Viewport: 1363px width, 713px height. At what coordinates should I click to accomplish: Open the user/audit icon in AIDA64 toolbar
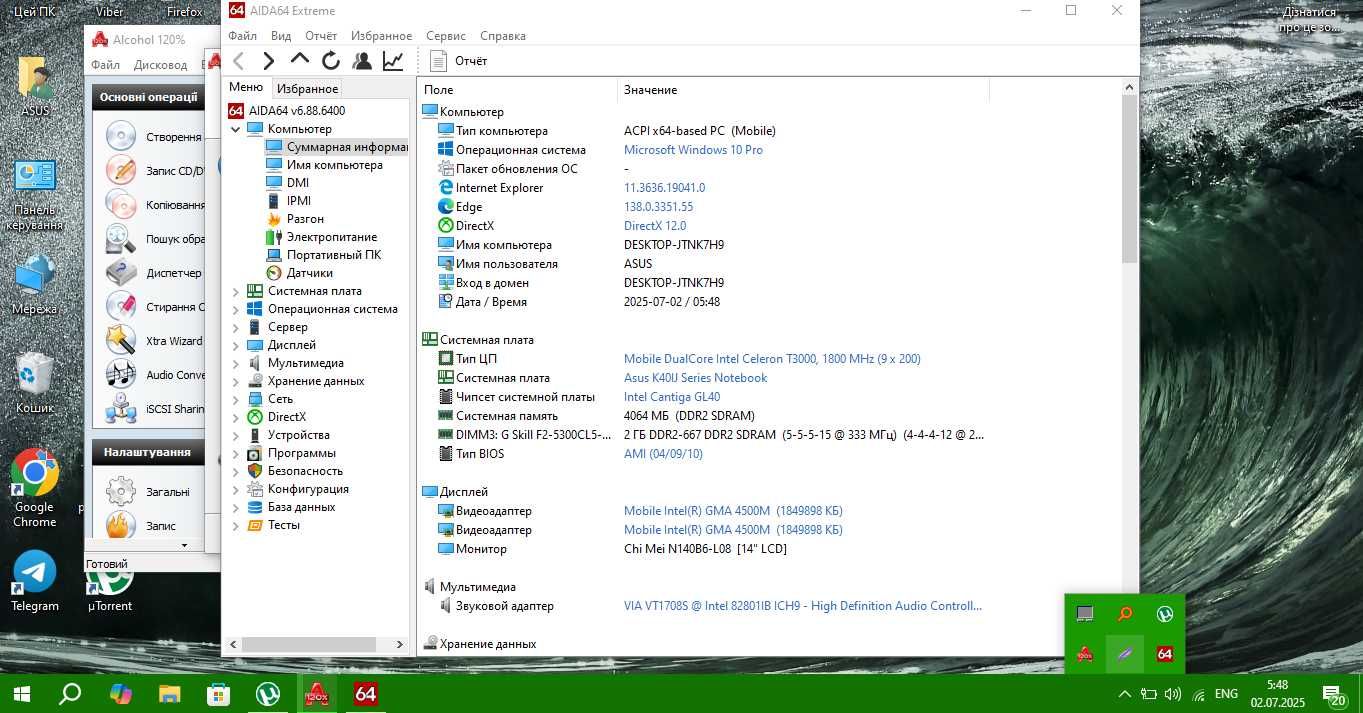tap(362, 61)
